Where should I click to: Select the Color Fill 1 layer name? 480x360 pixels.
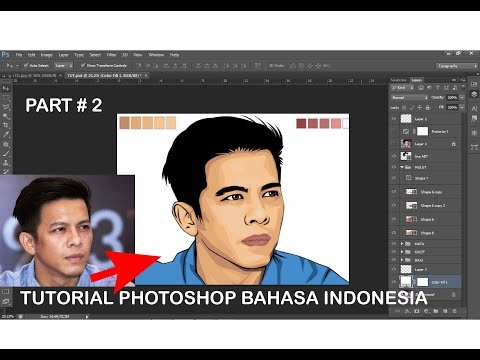(439, 282)
